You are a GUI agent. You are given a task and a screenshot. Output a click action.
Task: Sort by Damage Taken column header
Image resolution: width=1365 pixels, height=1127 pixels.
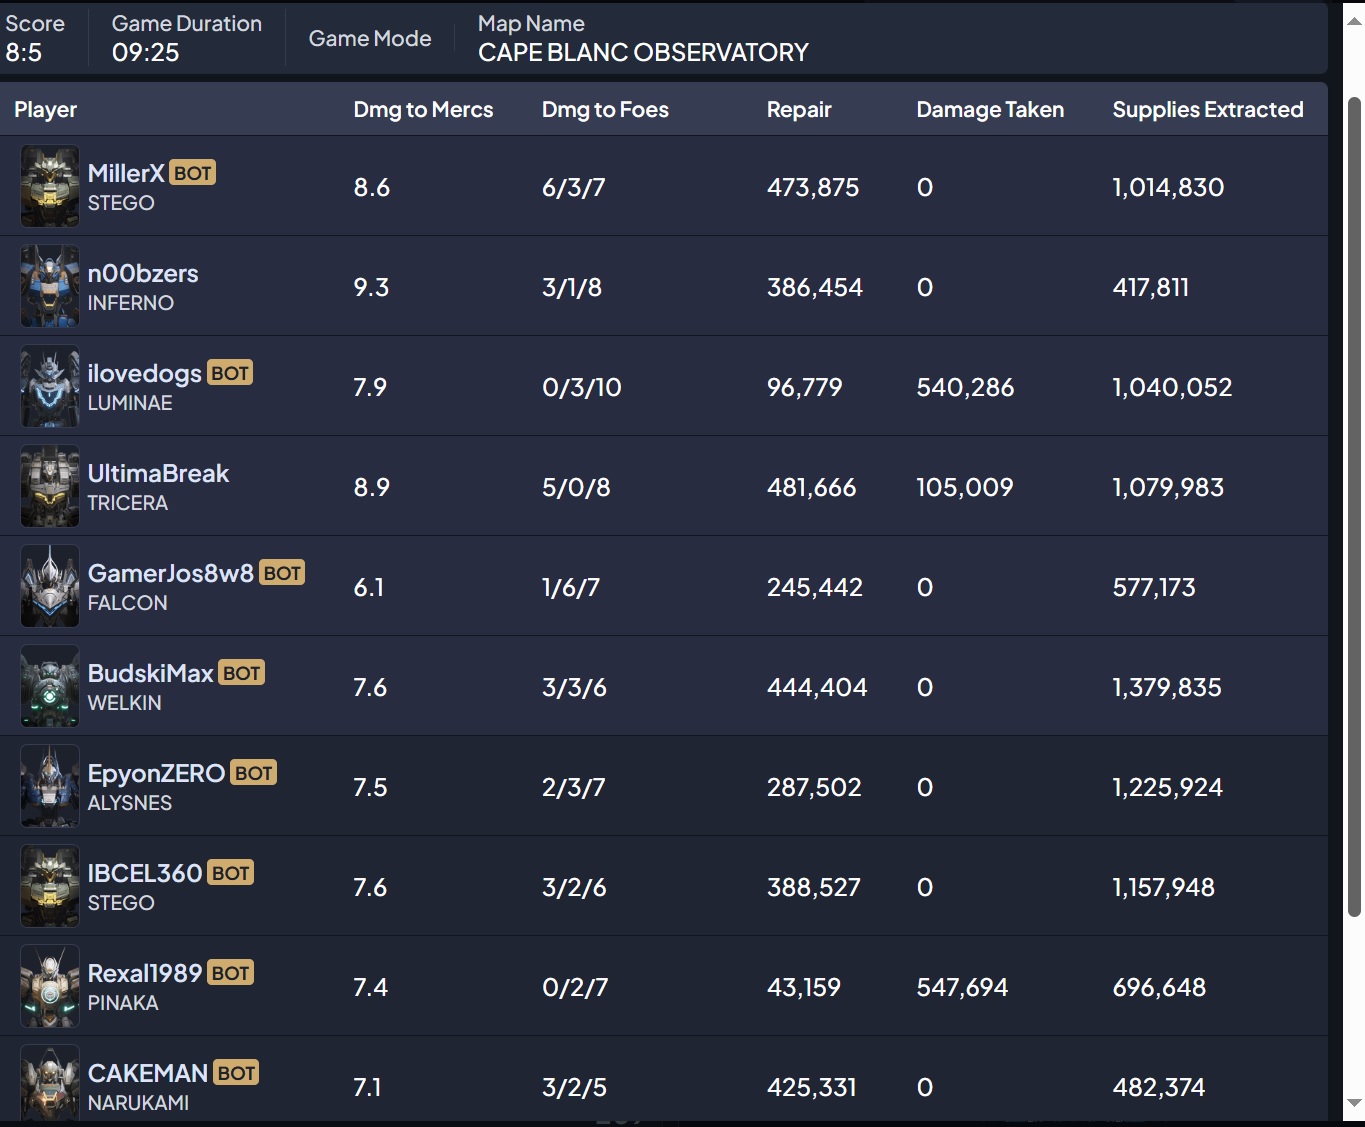[990, 110]
